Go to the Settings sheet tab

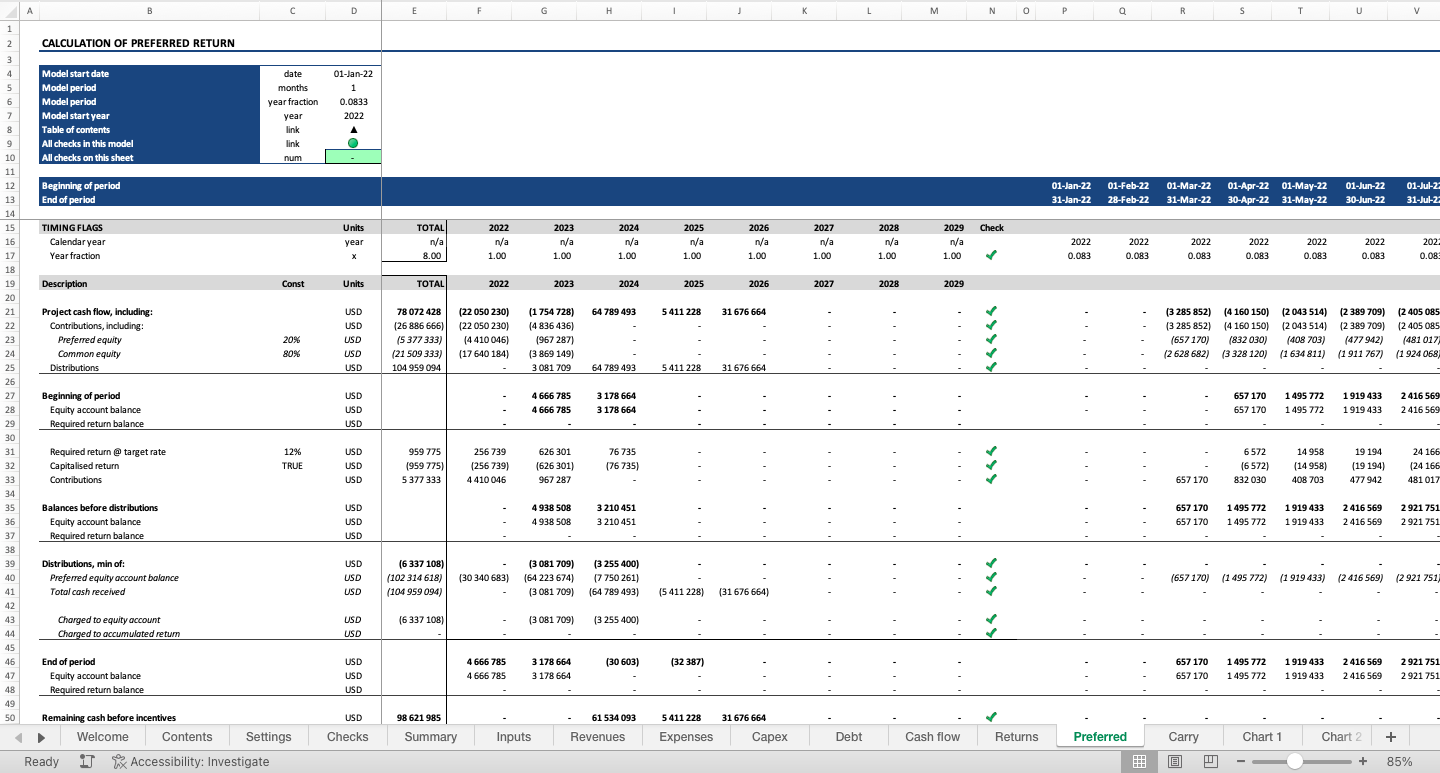tap(269, 737)
